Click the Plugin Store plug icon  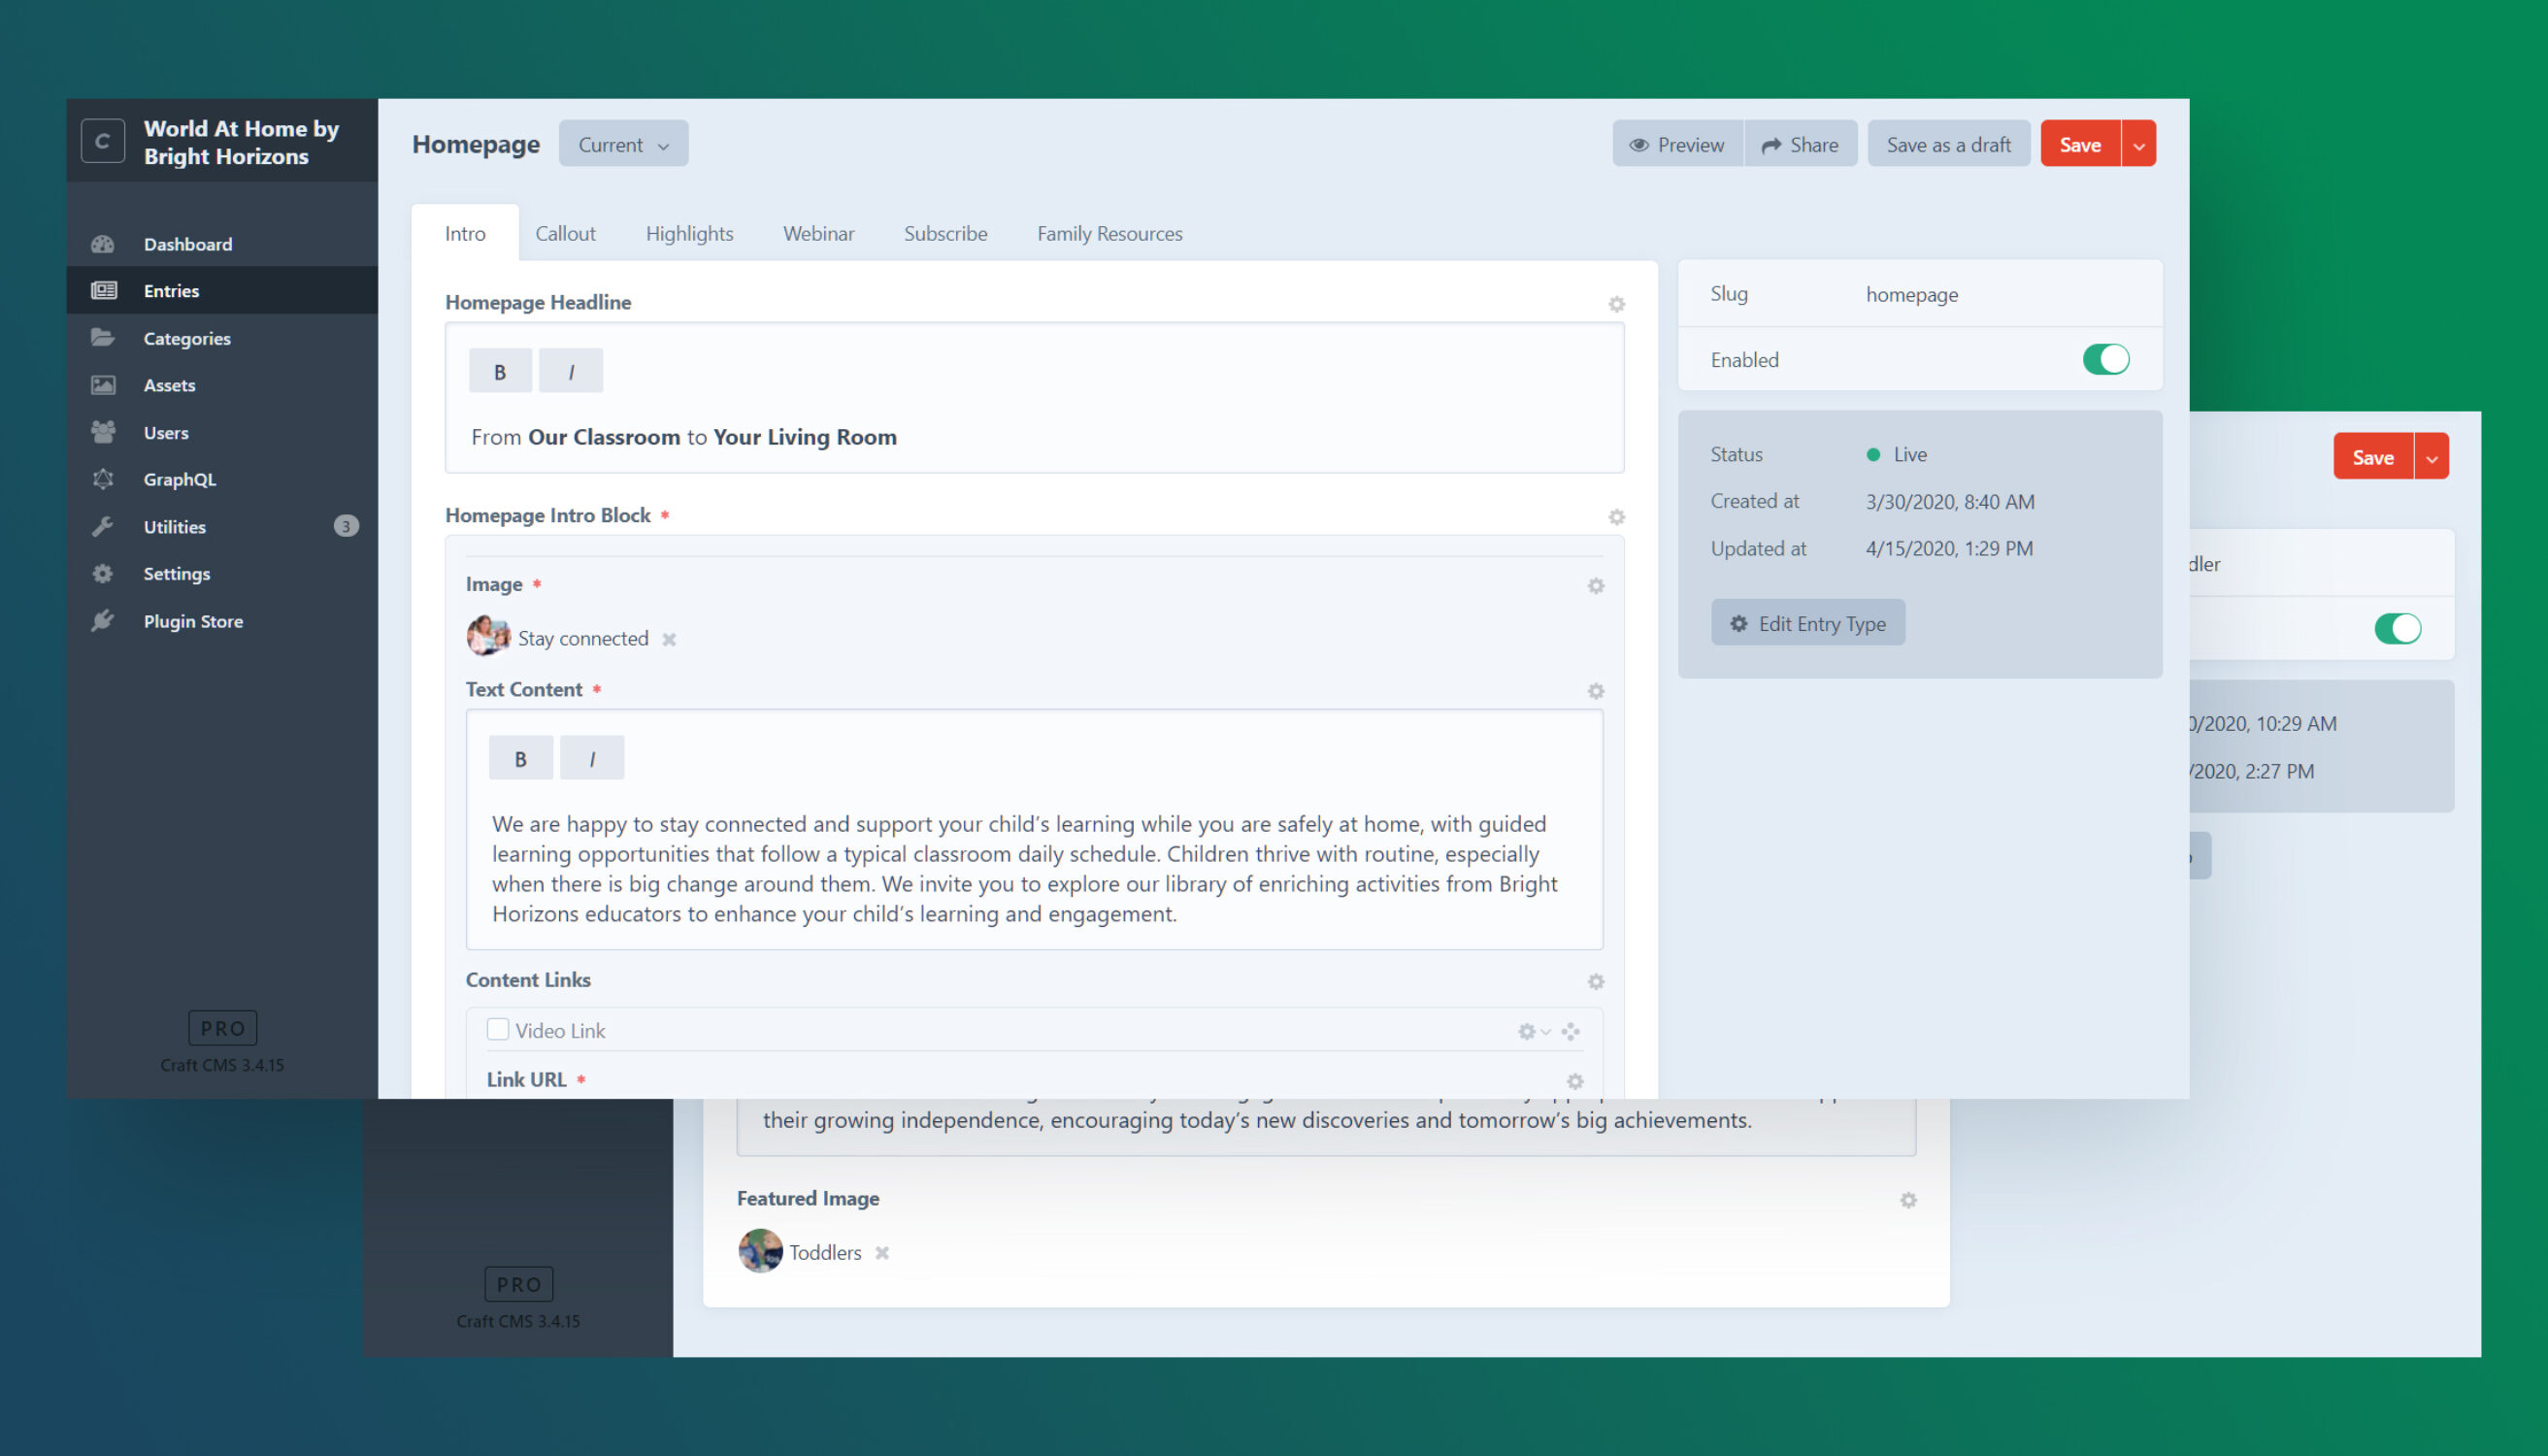click(103, 621)
